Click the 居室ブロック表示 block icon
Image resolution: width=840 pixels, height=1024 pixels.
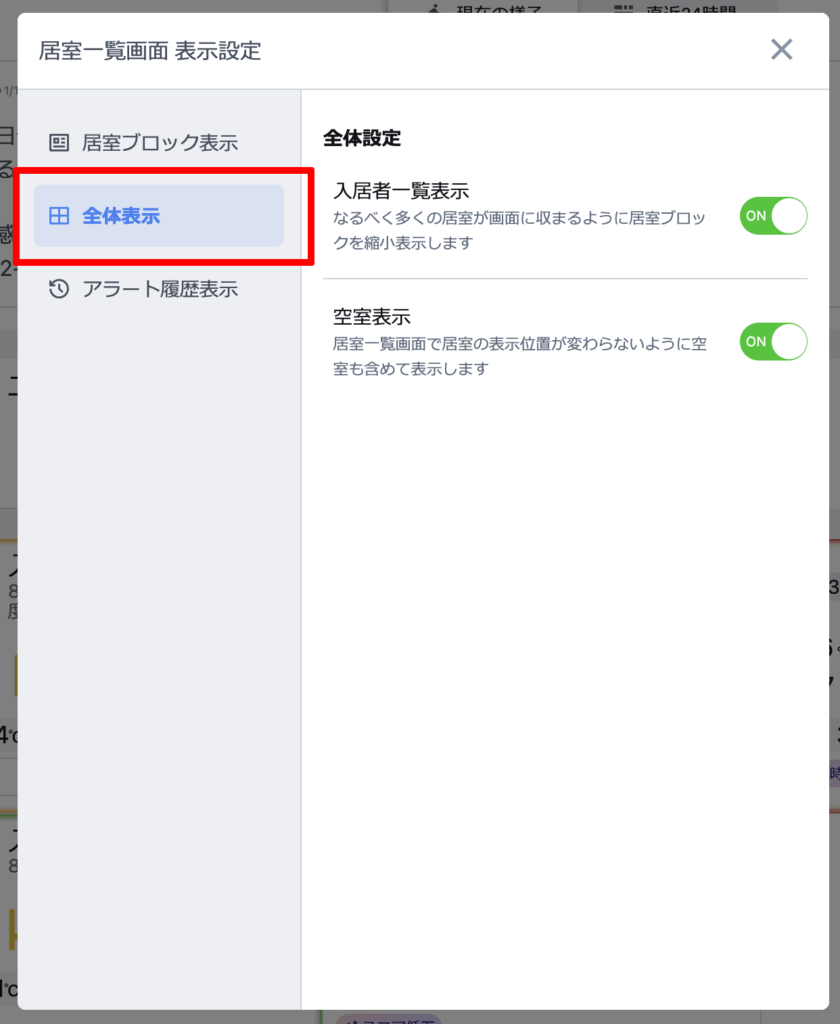(59, 142)
